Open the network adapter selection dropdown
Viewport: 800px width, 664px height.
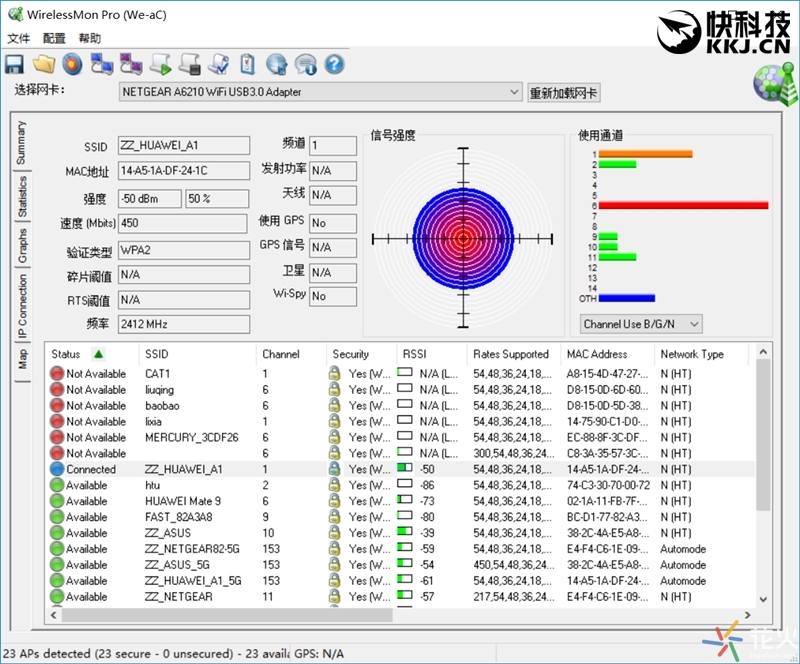pos(320,92)
